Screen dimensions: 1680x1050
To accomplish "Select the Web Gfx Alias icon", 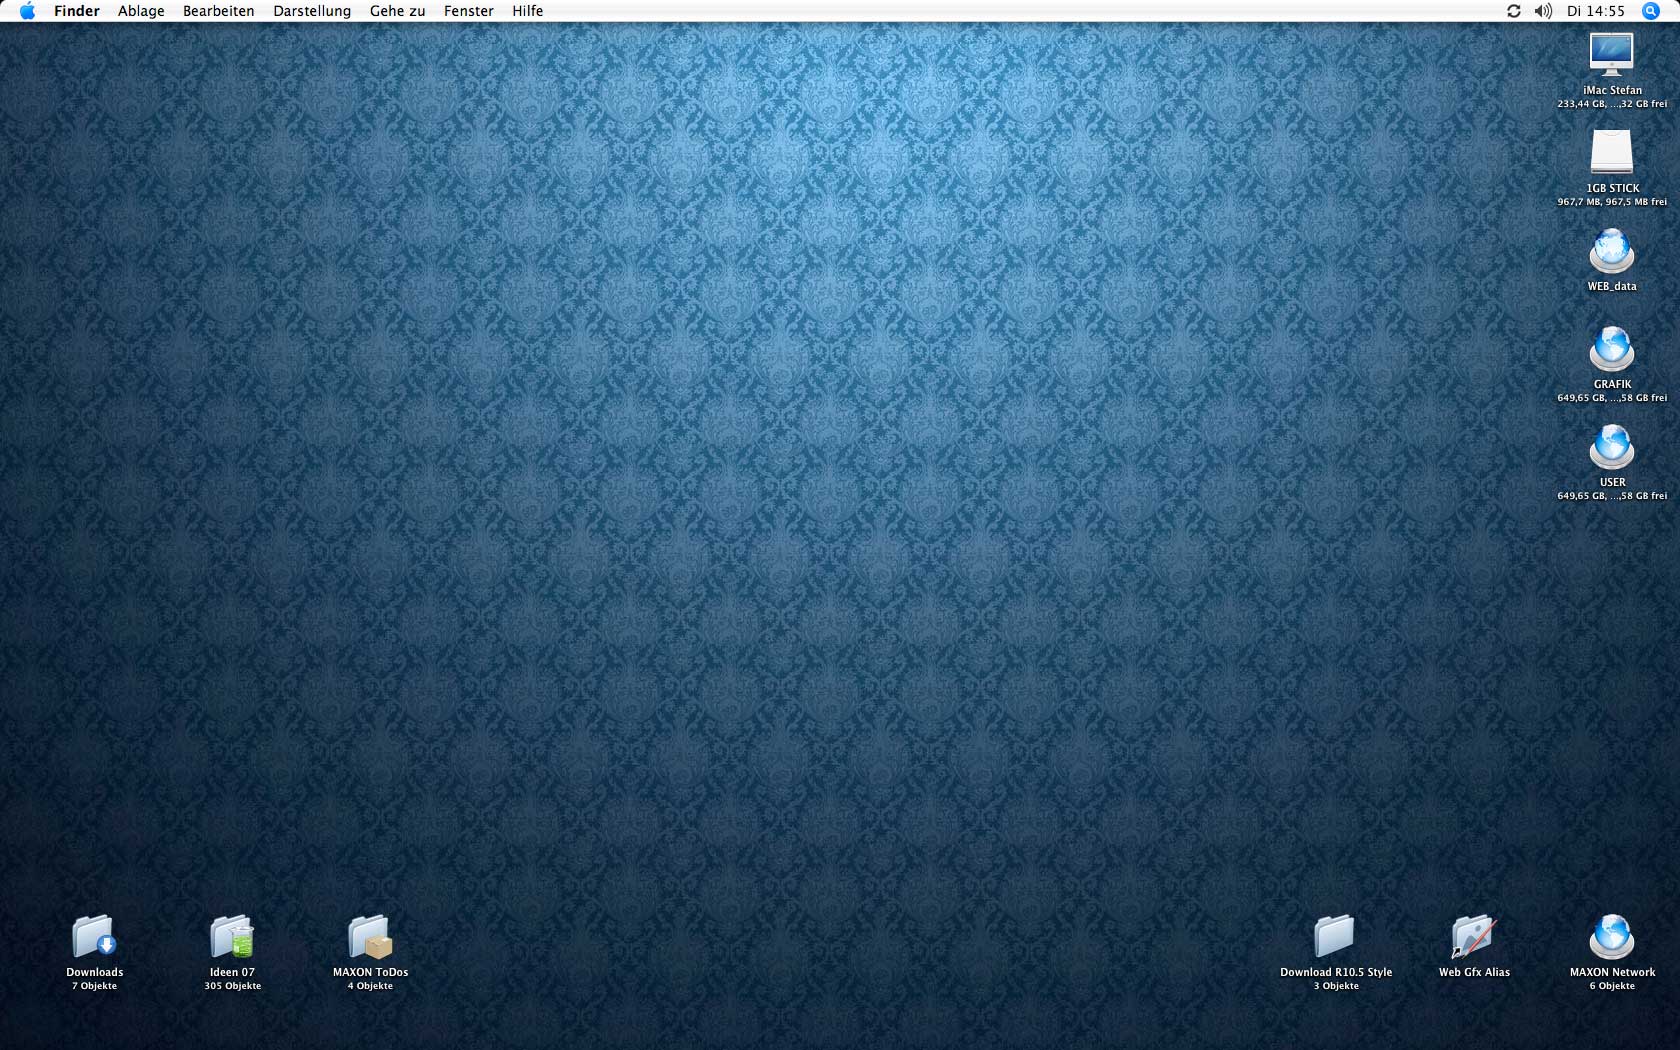I will 1474,937.
